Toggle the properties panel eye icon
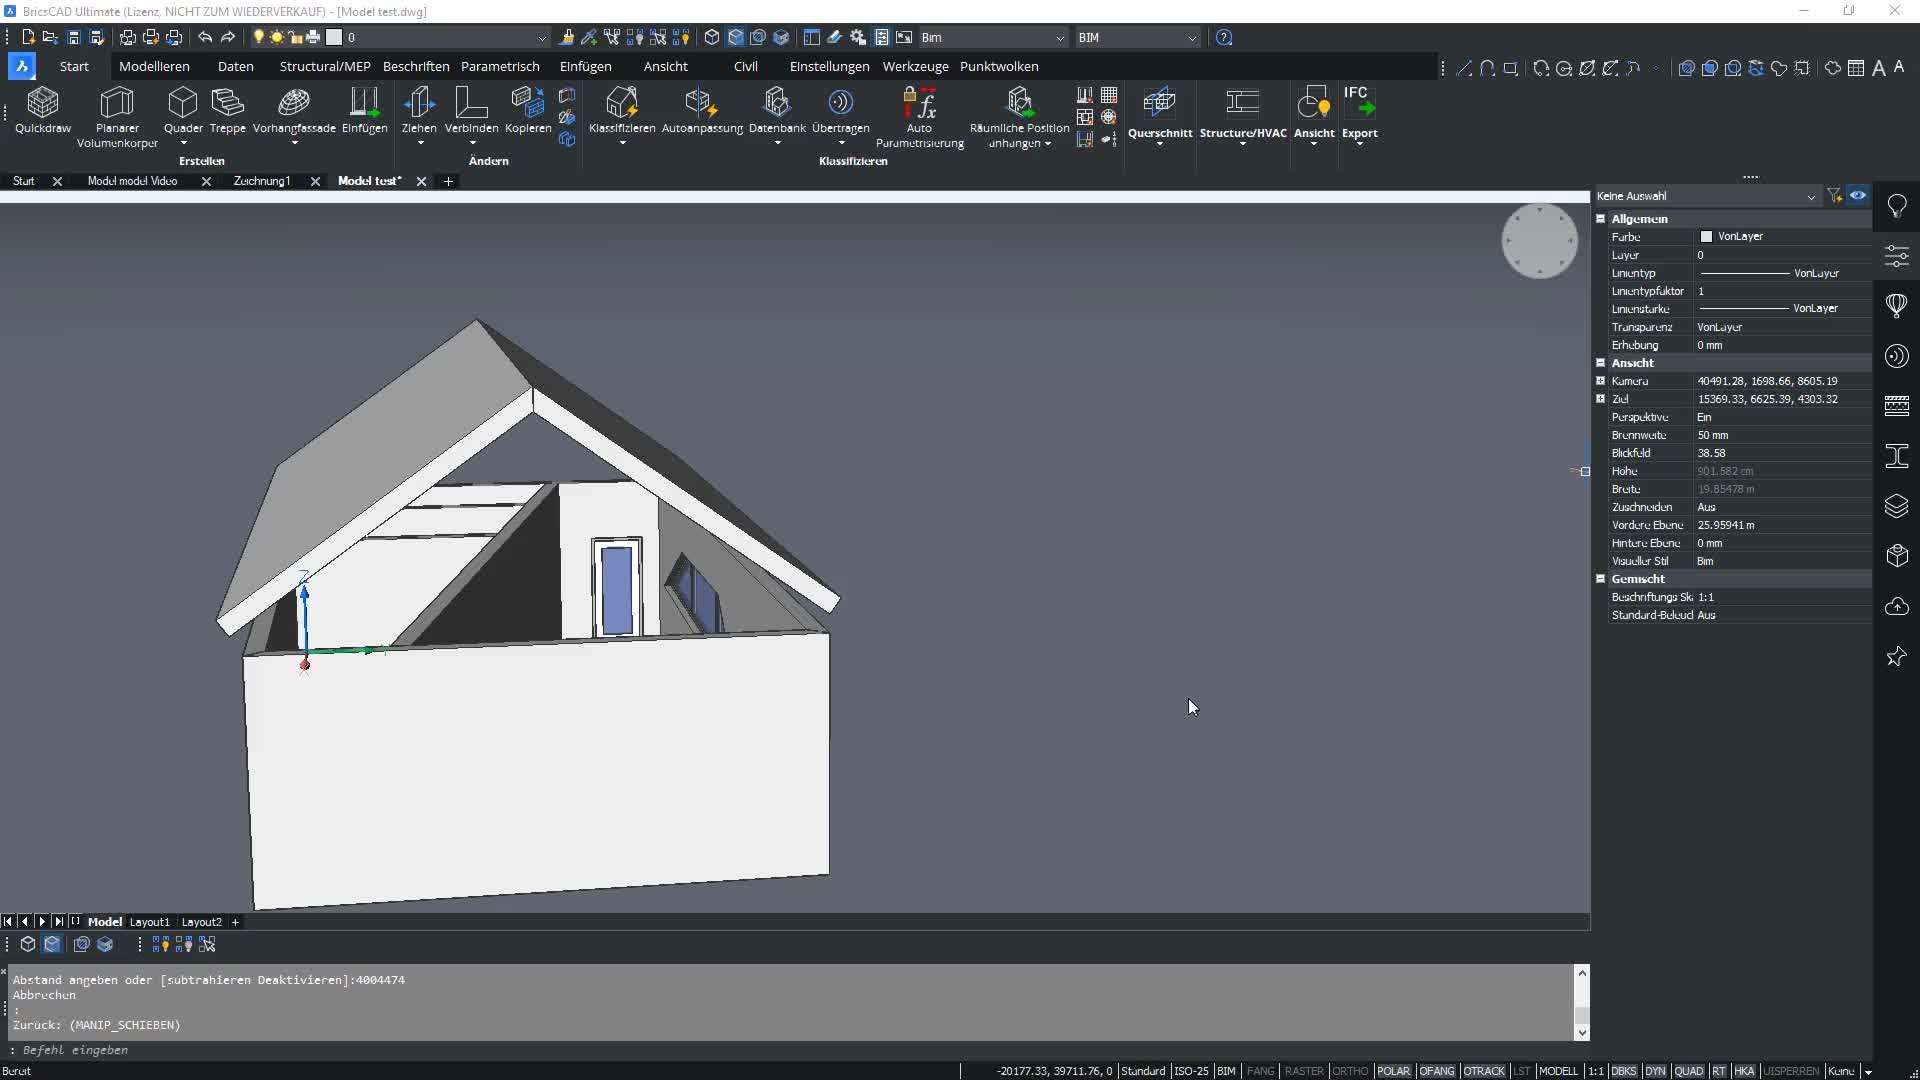Image resolution: width=1920 pixels, height=1080 pixels. point(1858,196)
